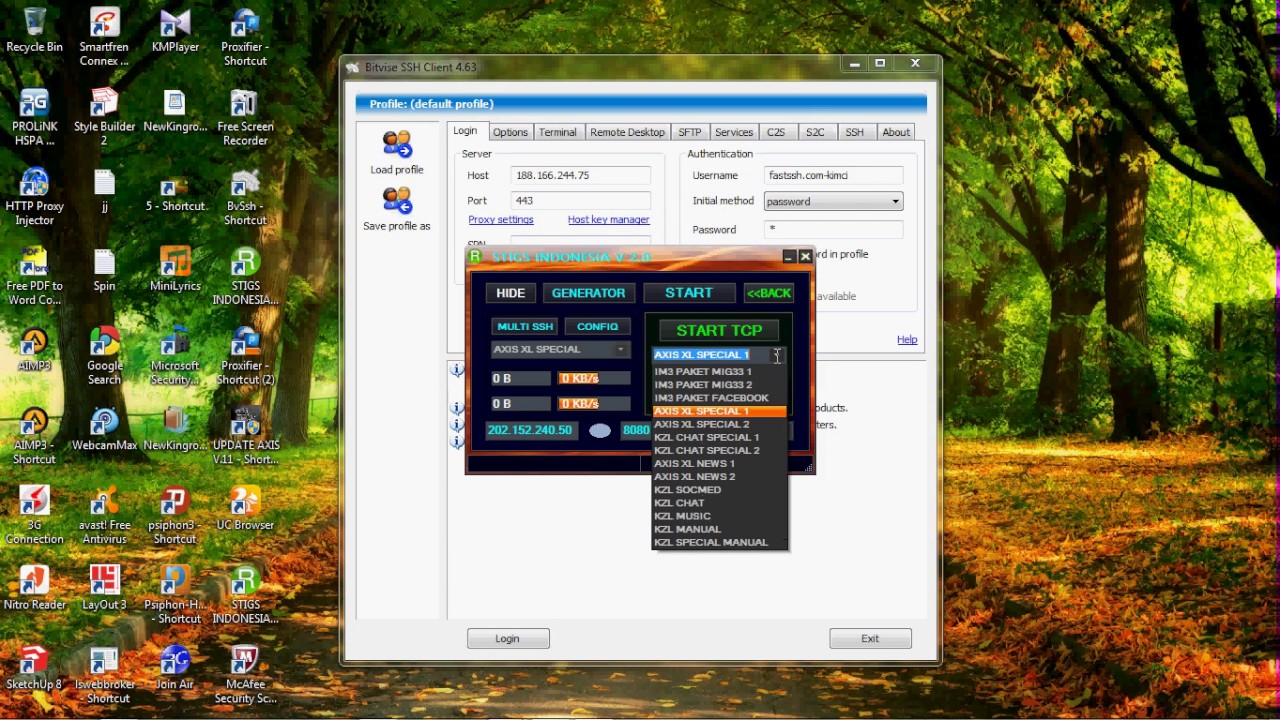This screenshot has width=1280, height=720.
Task: Open psiphon3 shortcut icon
Action: coord(175,516)
